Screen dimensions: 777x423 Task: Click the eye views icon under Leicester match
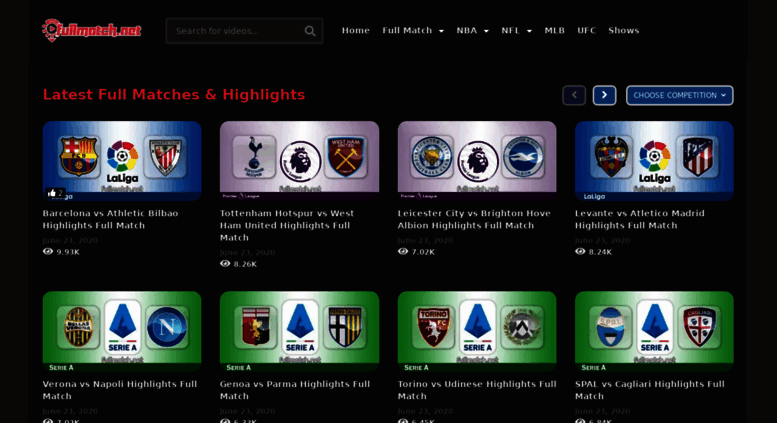(403, 252)
